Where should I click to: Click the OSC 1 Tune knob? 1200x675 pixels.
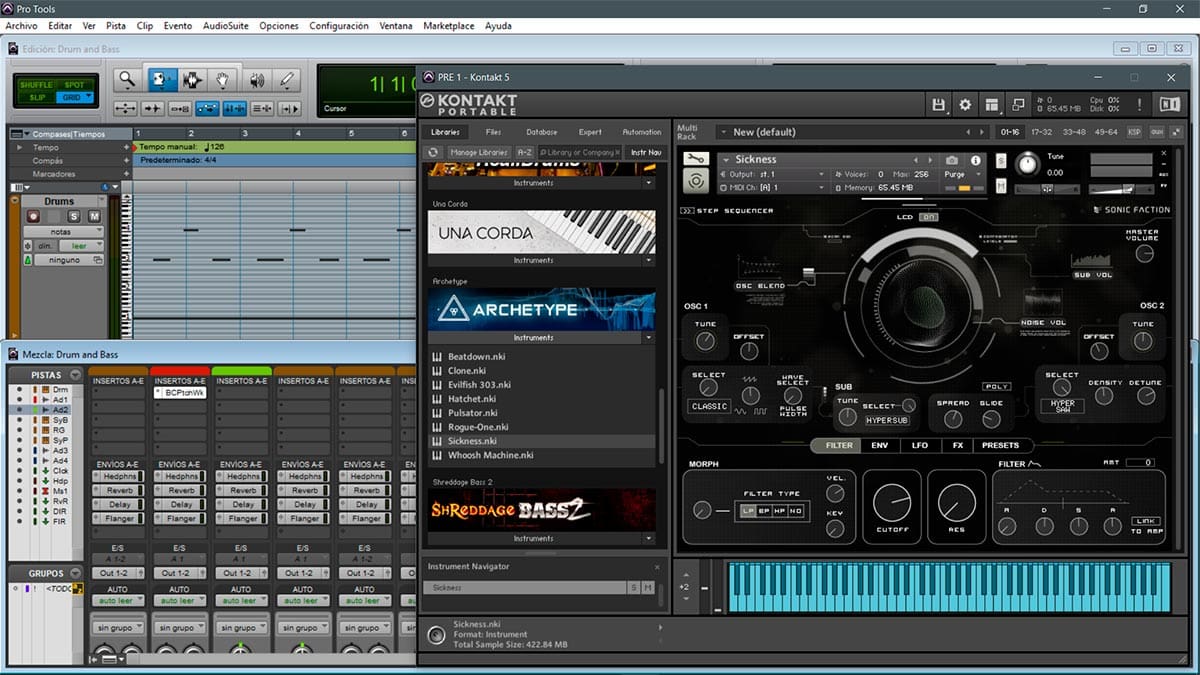[705, 343]
